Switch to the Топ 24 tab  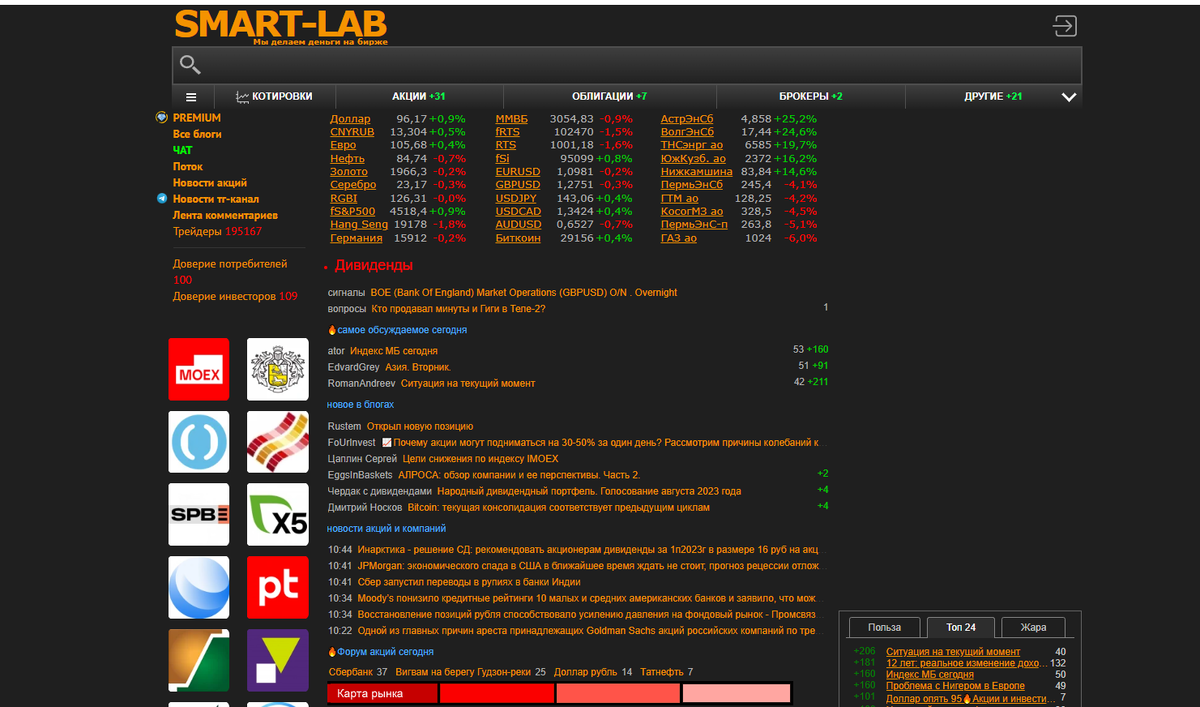click(960, 627)
